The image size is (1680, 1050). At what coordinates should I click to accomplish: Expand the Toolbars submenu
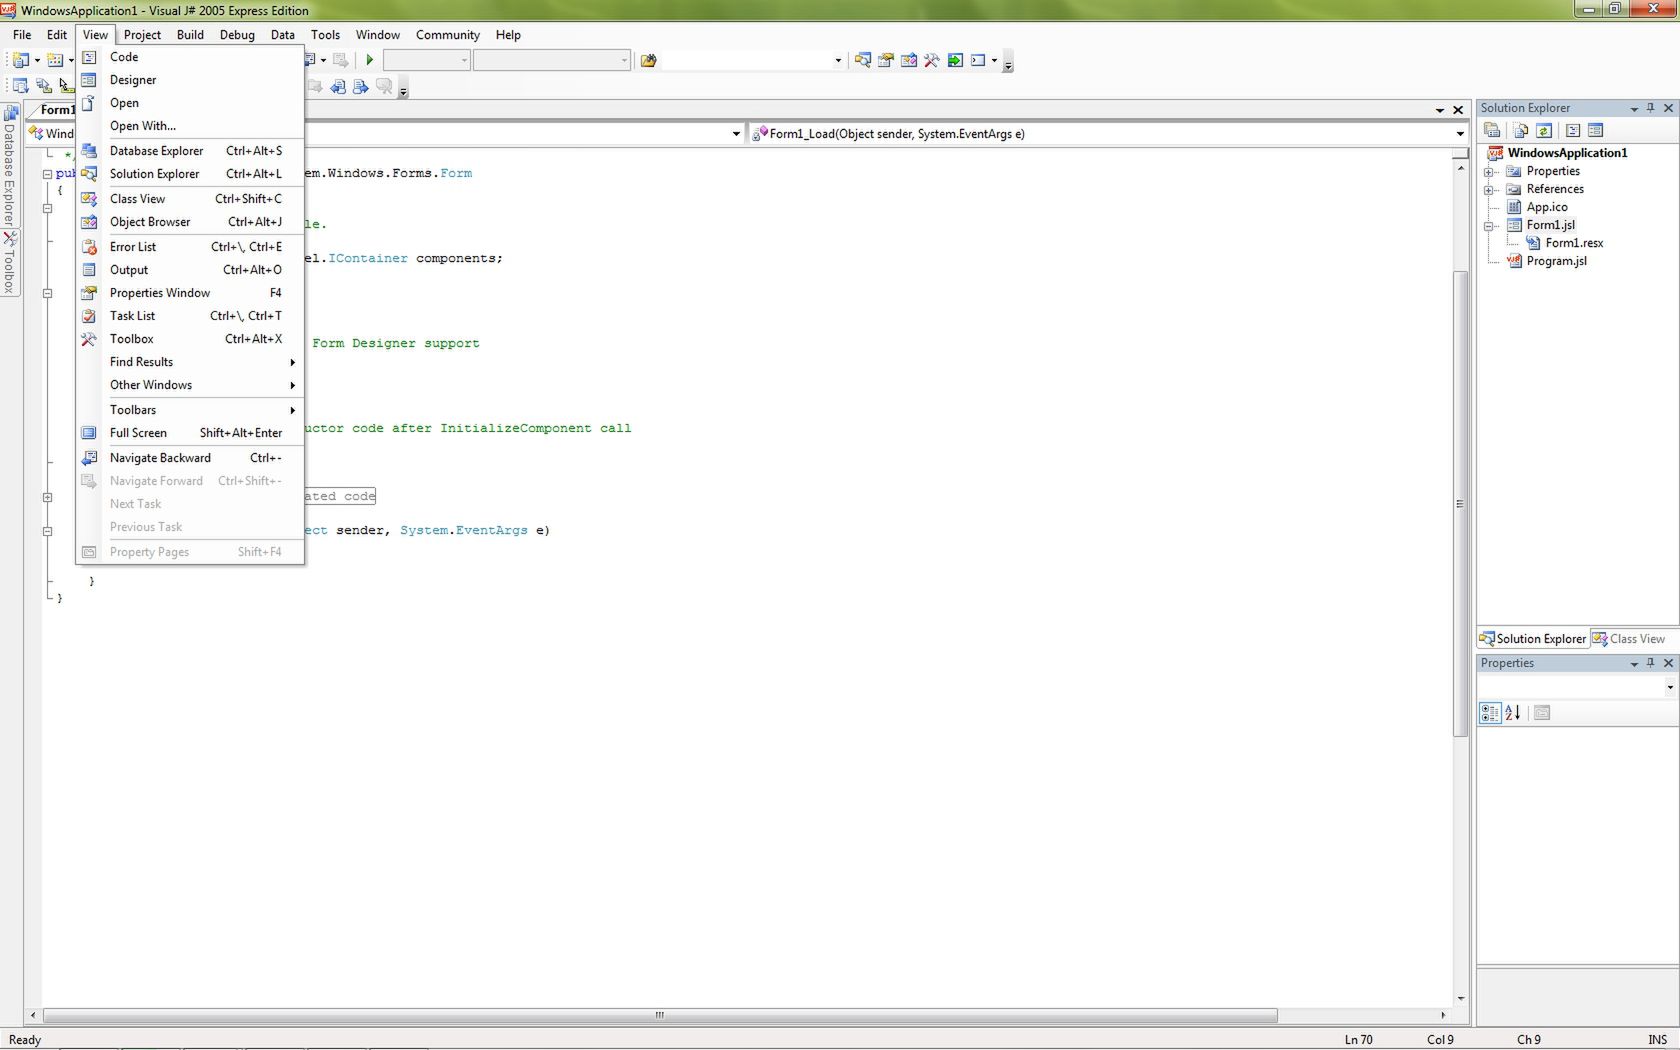[x=190, y=410]
